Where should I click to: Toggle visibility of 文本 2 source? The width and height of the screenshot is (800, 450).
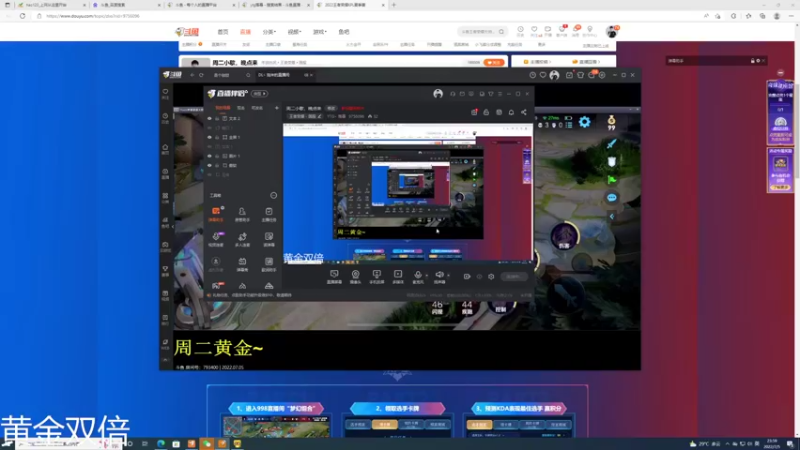coord(209,118)
